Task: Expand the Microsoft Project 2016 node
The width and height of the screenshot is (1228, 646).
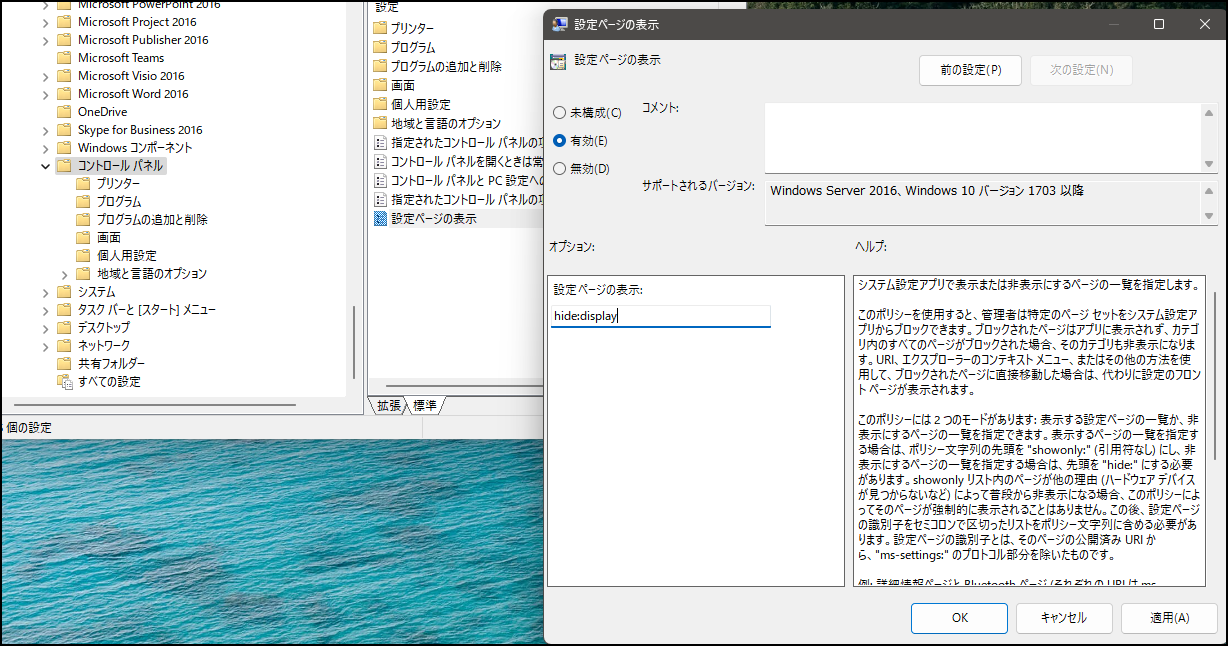Action: tap(45, 21)
